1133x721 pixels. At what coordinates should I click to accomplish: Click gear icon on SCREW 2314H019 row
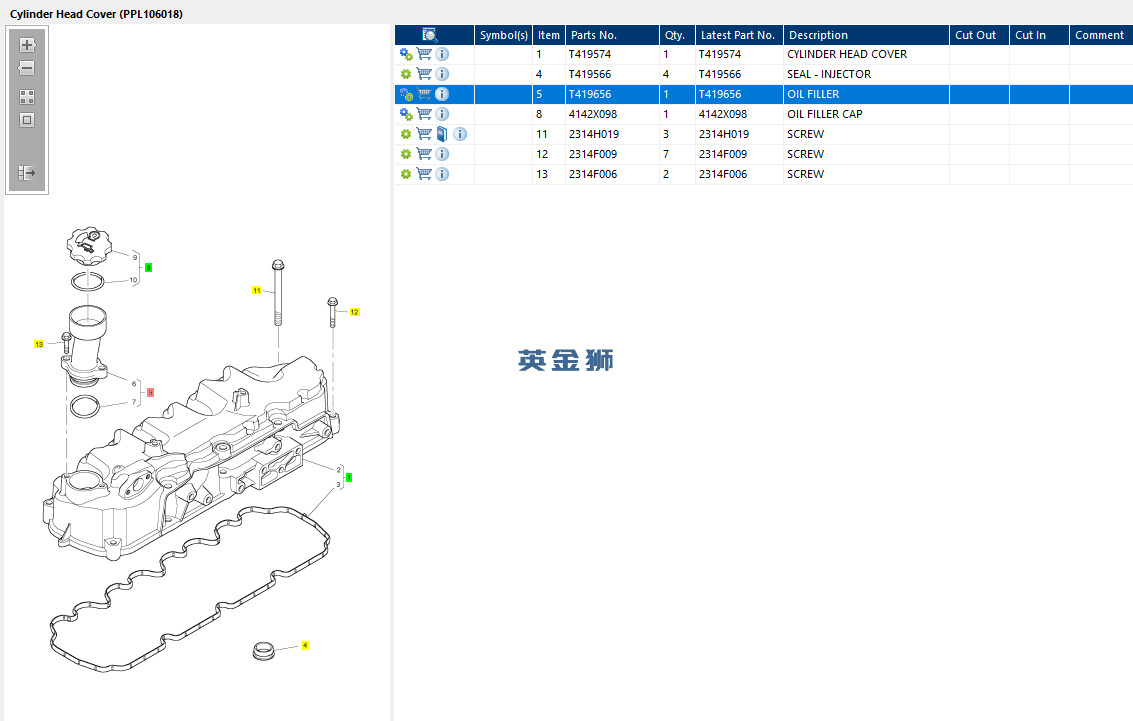(x=406, y=134)
